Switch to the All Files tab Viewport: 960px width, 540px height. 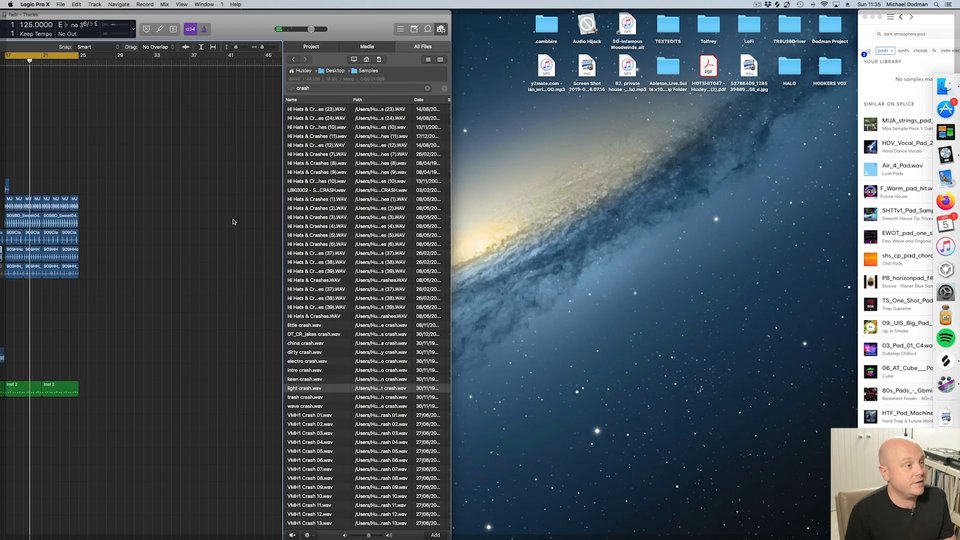point(422,47)
